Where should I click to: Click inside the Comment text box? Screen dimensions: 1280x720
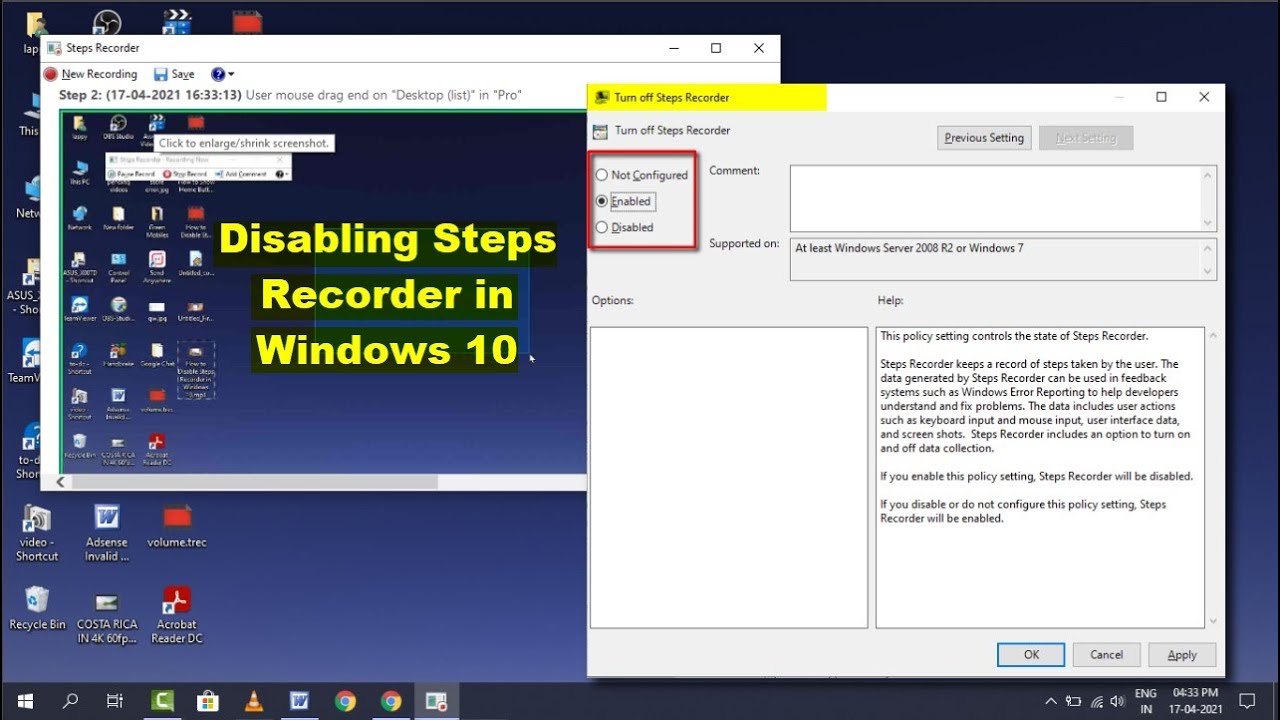pos(995,198)
